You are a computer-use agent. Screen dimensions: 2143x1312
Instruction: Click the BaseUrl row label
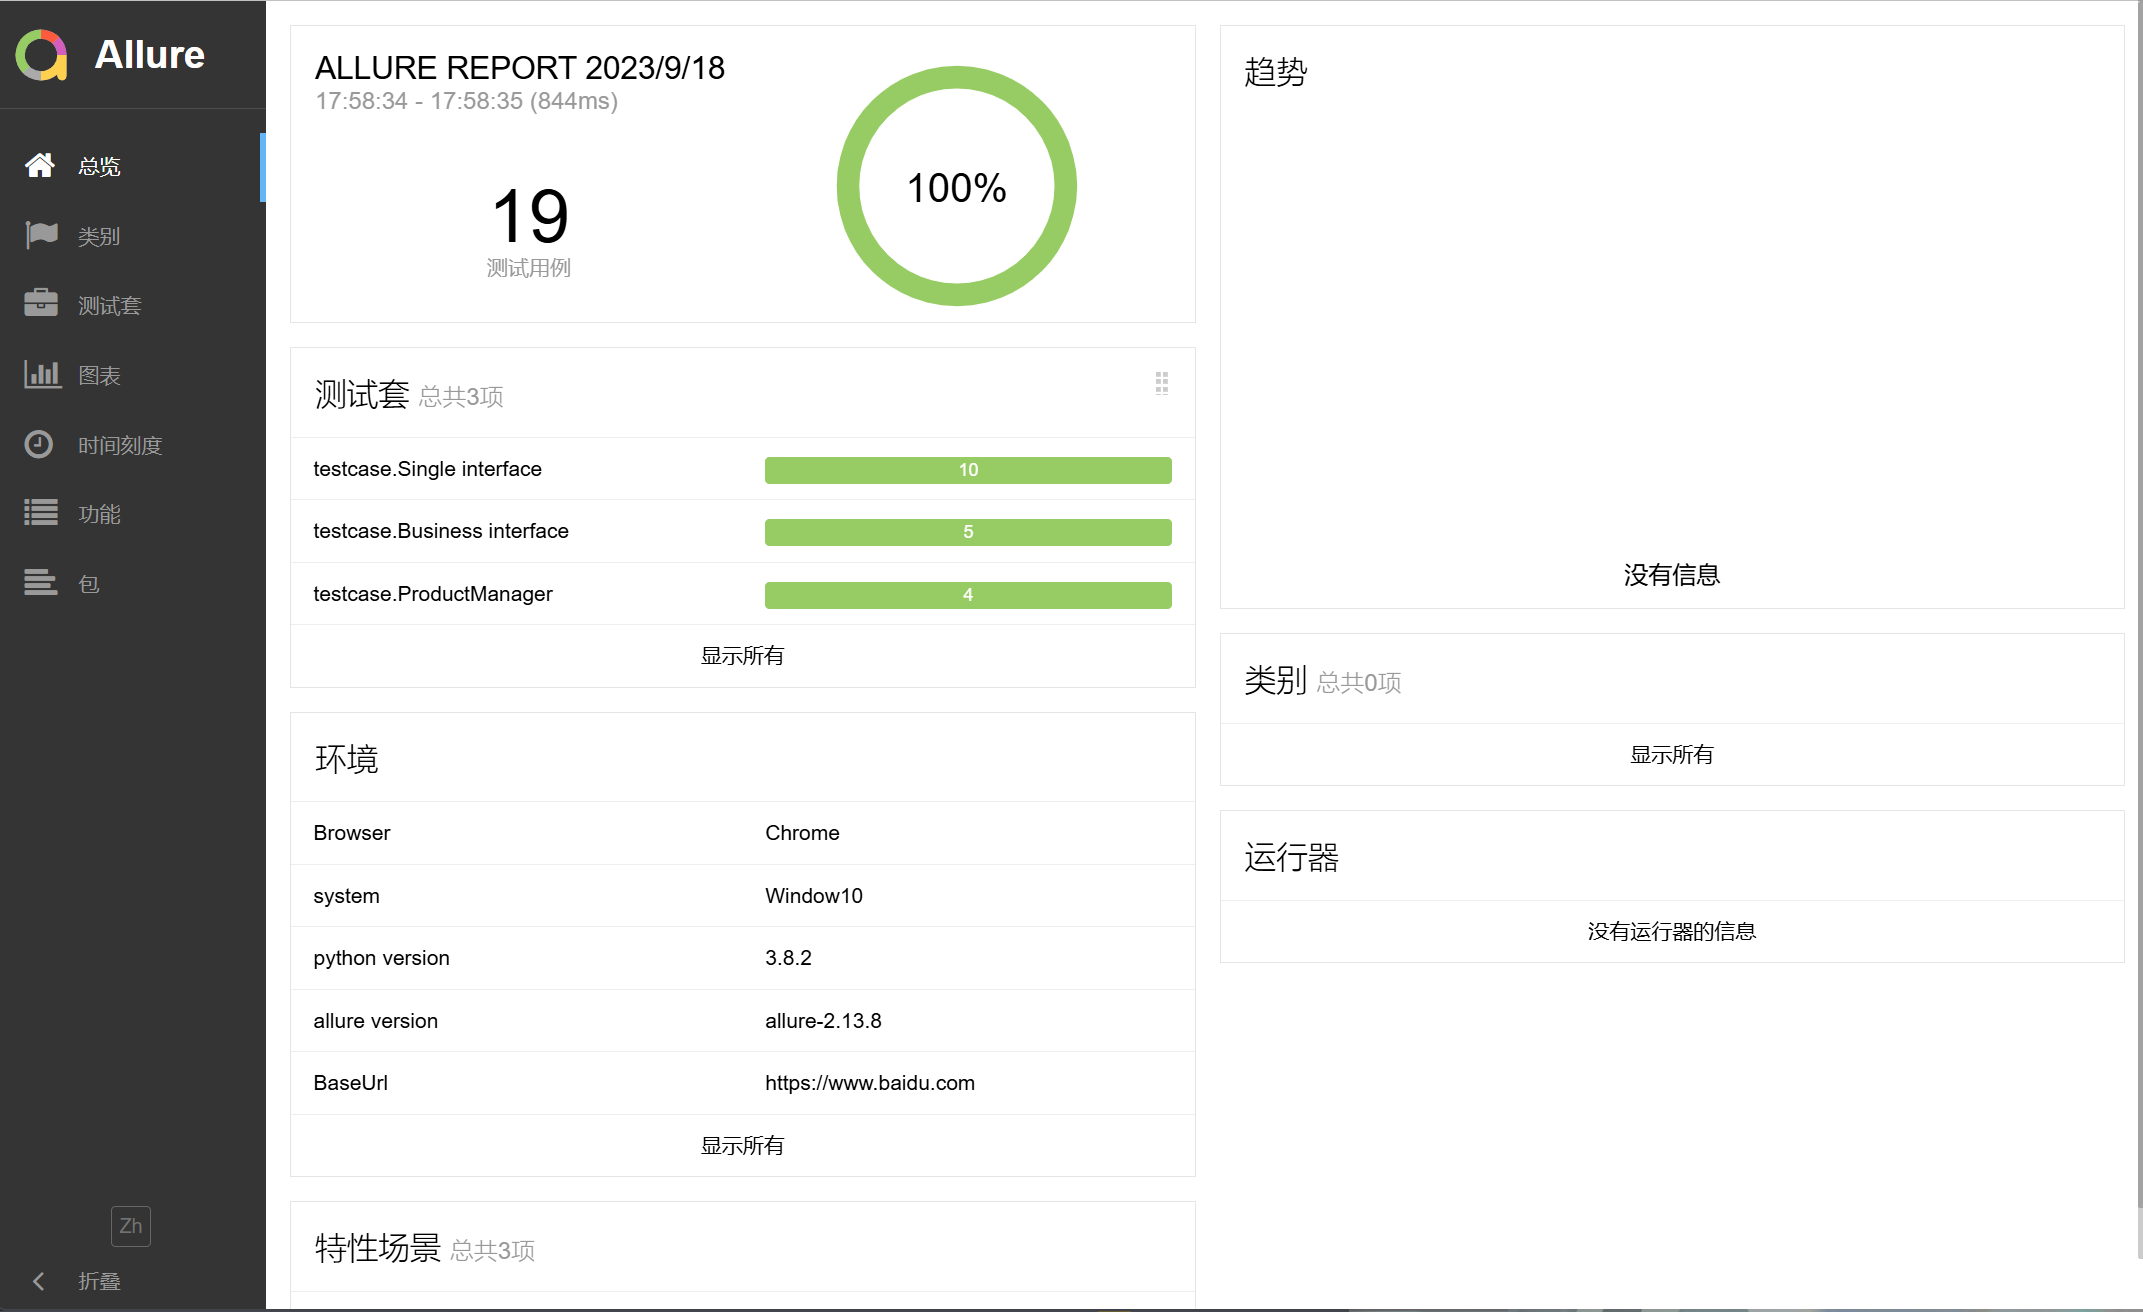350,1083
